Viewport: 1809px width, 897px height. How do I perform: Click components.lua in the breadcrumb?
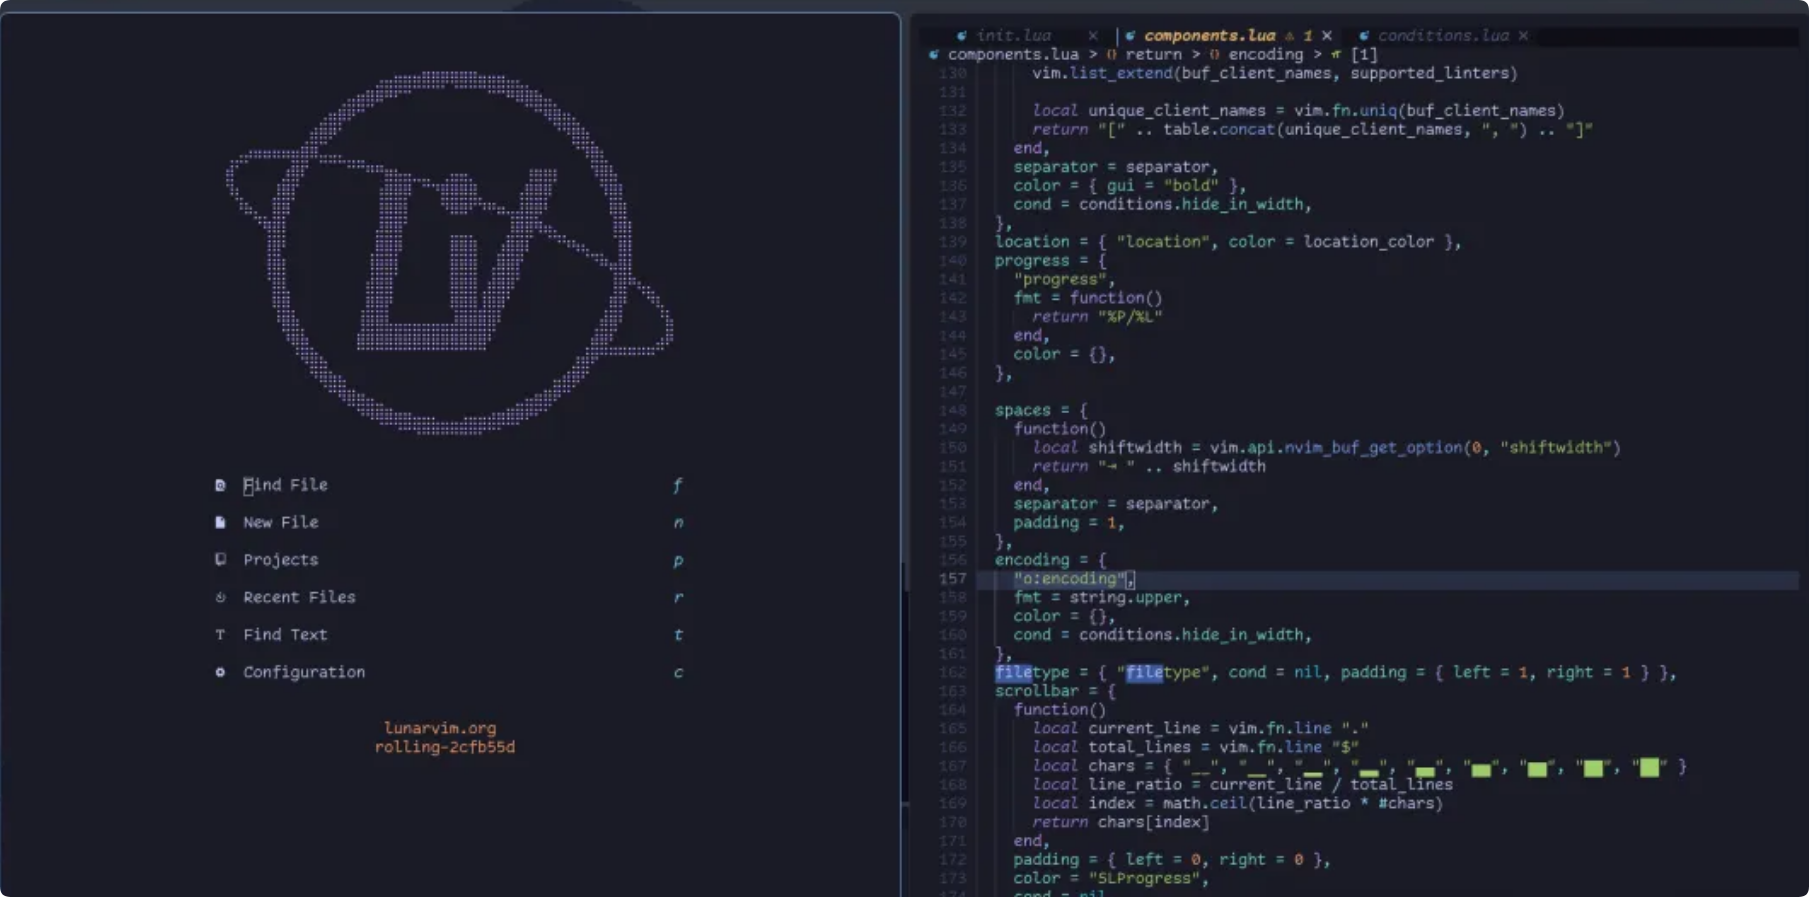tap(1013, 55)
